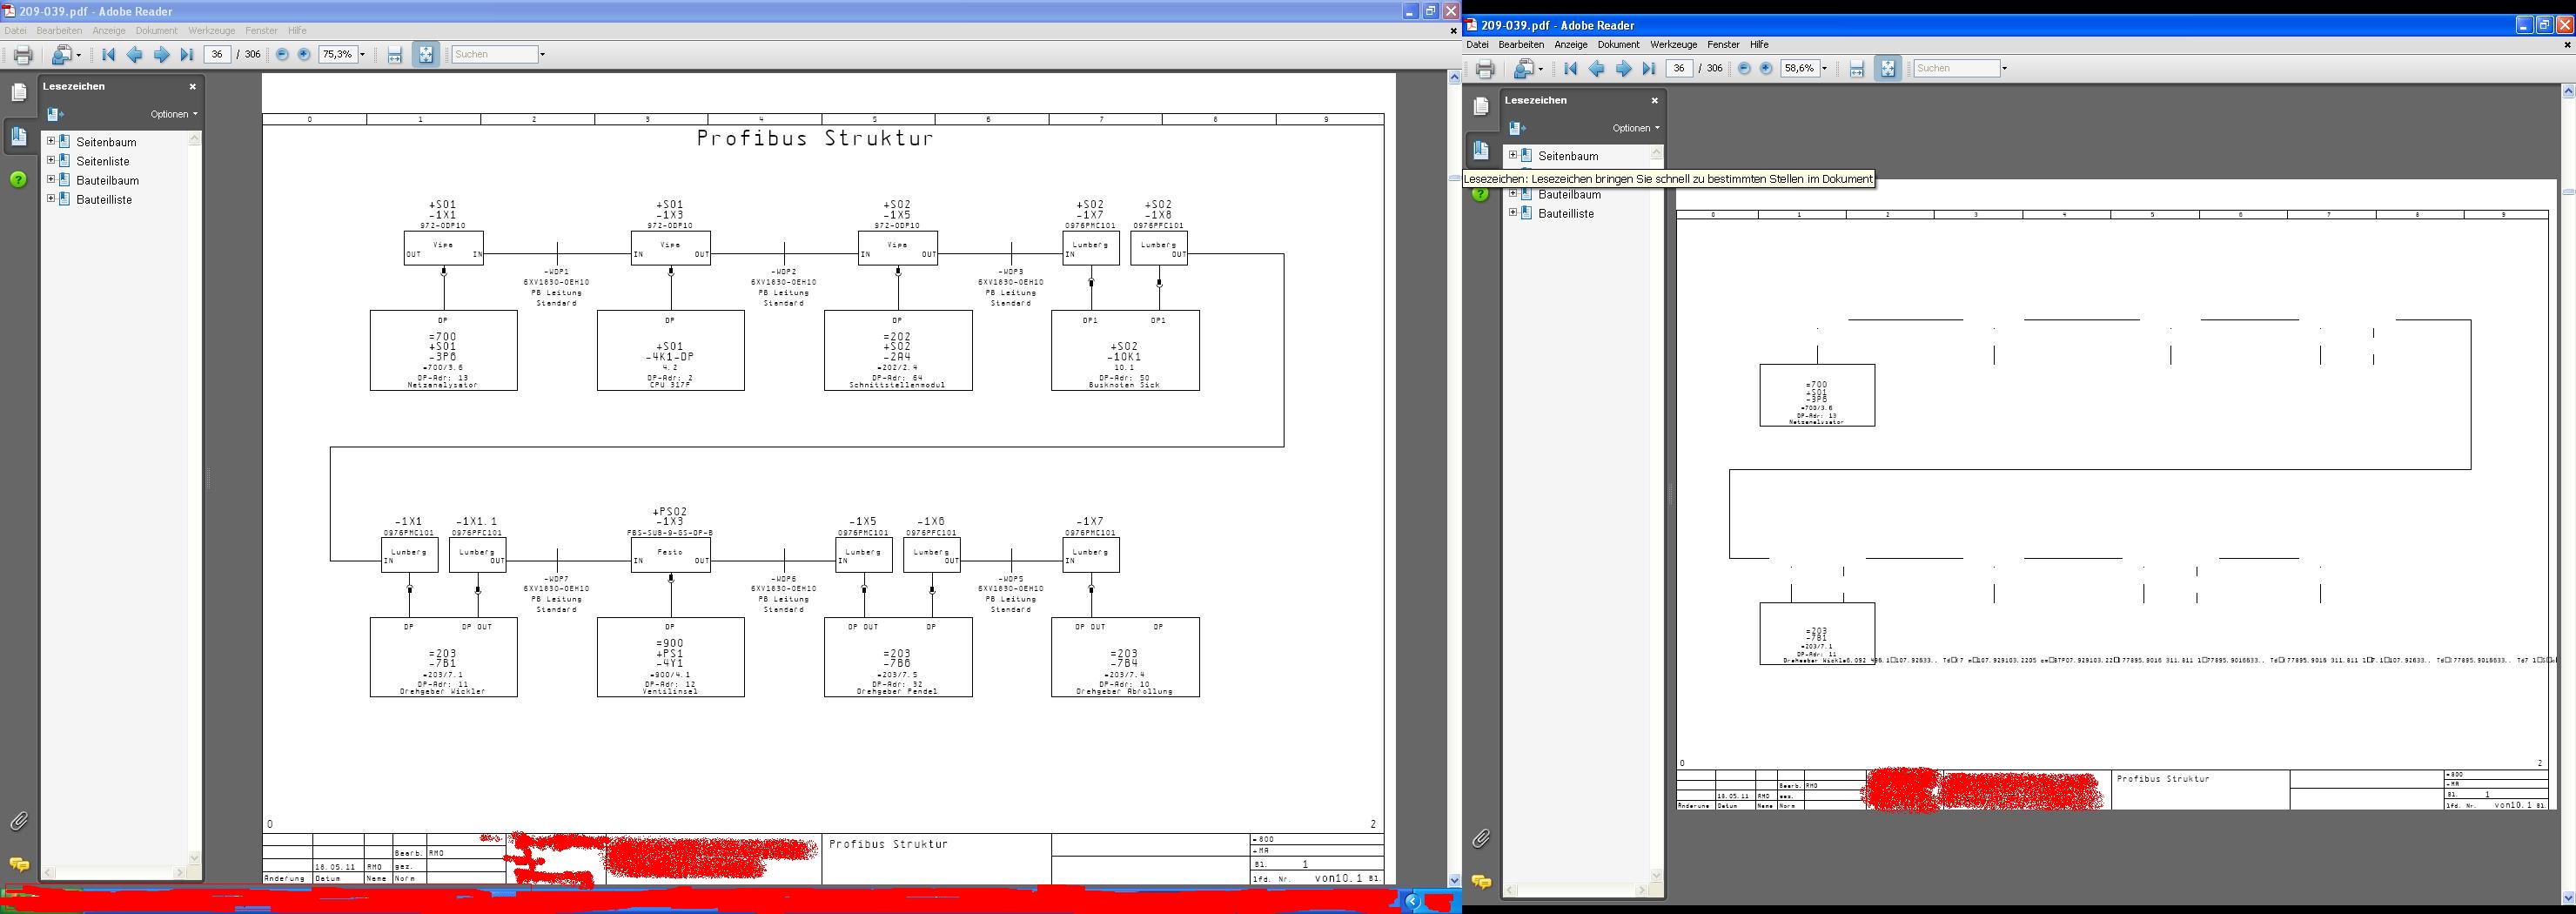The height and width of the screenshot is (914, 2576).
Task: Expand Seitenbaum bookmark in right window
Action: pos(1513,155)
